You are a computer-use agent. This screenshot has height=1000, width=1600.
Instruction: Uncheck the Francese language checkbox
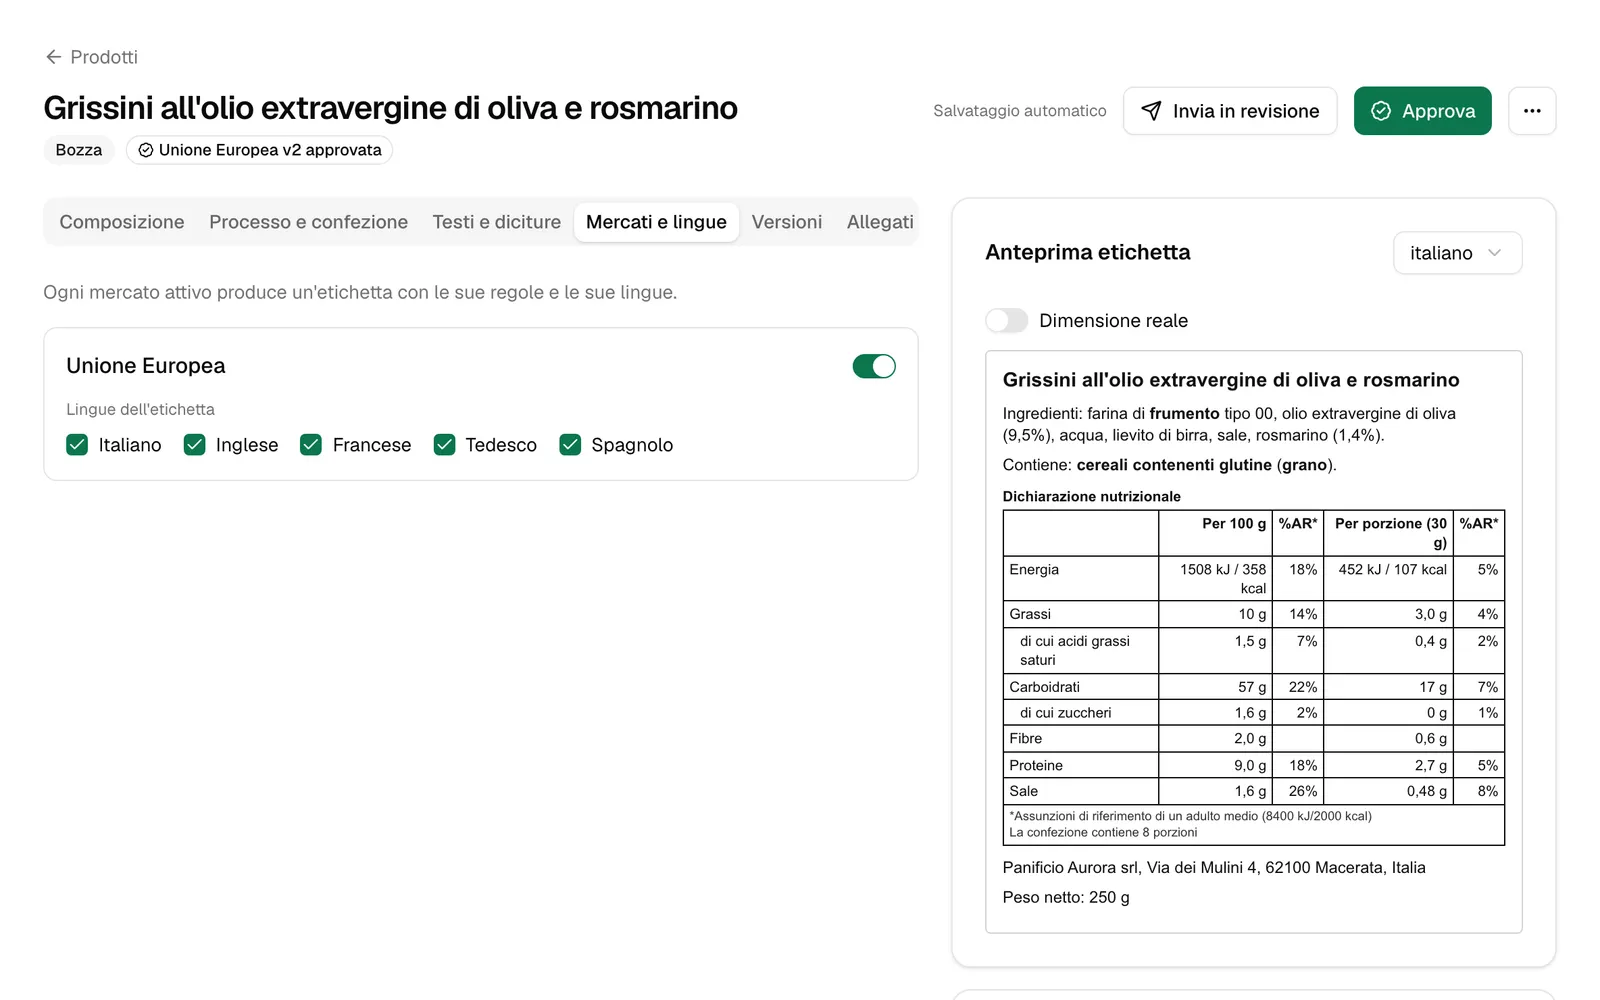[311, 444]
